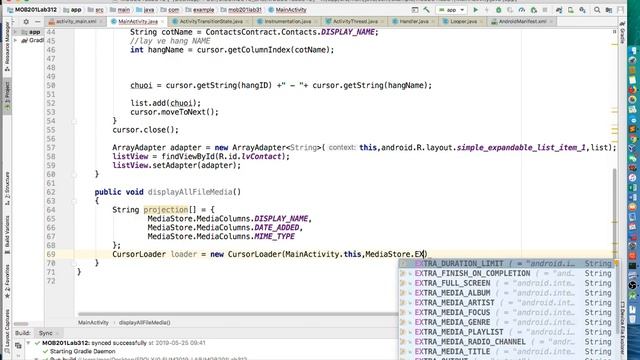The image size is (640, 360).
Task: Expand the 'app' node in project tree
Action: pos(16,32)
